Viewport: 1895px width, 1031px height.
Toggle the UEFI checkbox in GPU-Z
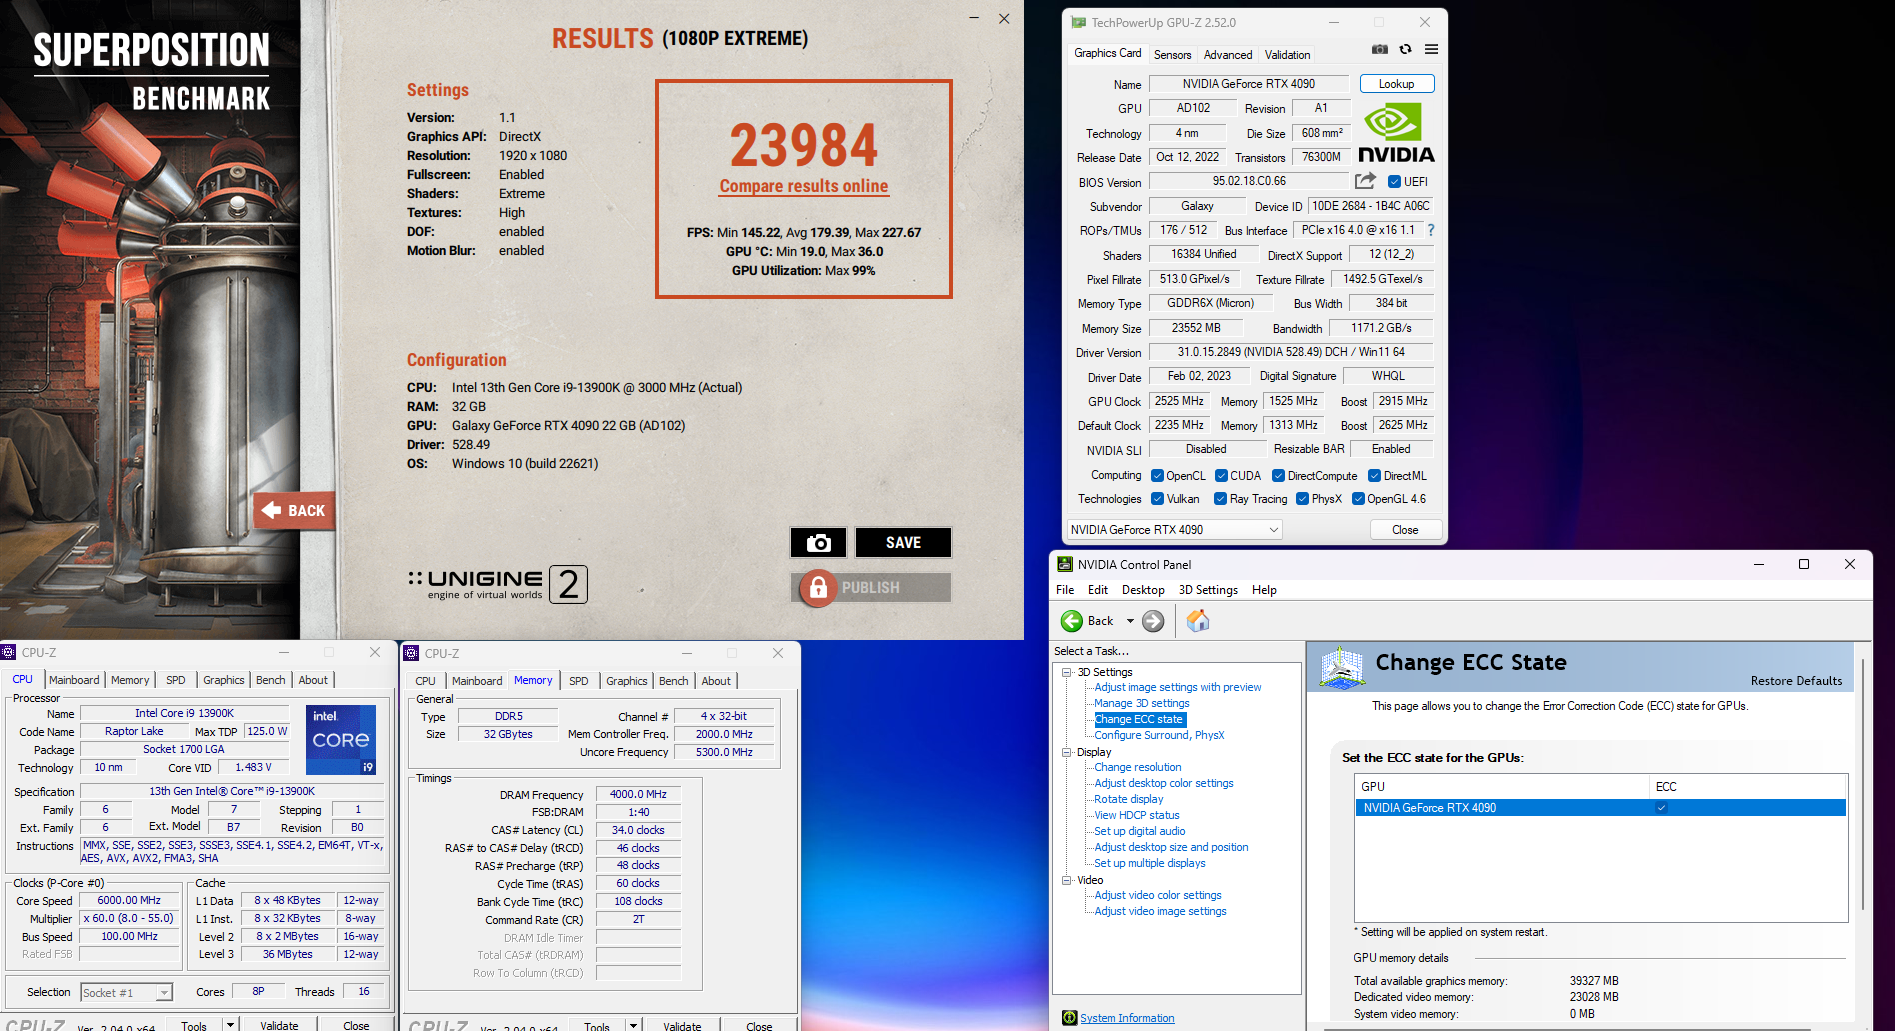1394,182
